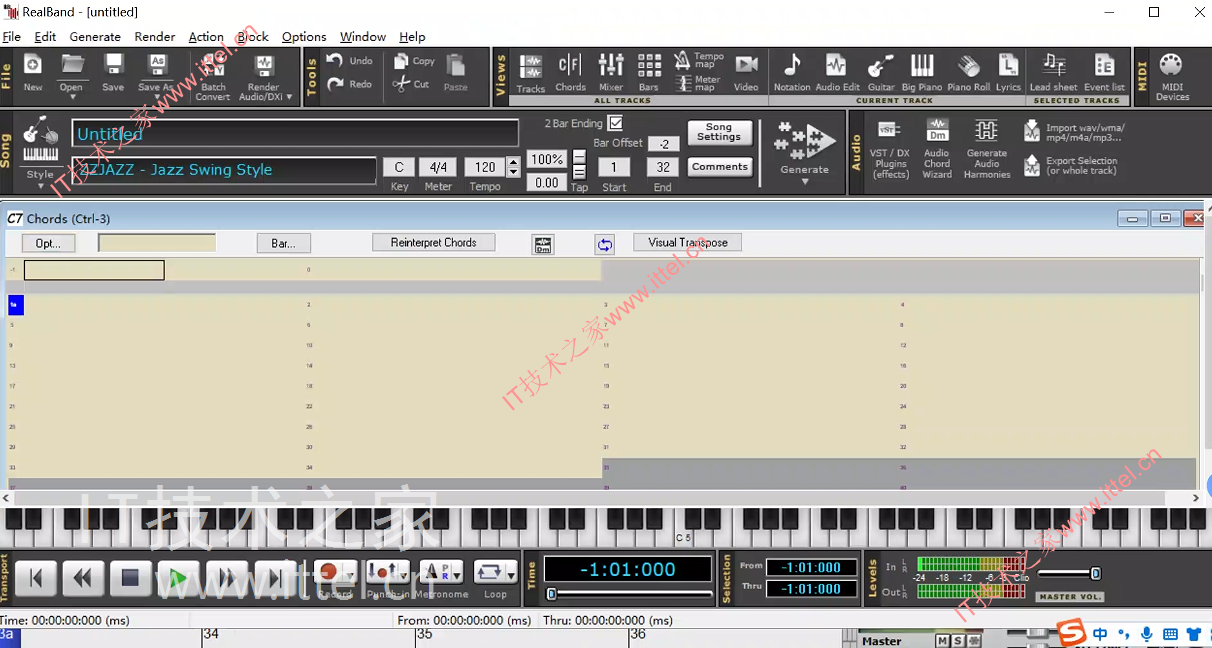Click the Save file icon

point(113,72)
